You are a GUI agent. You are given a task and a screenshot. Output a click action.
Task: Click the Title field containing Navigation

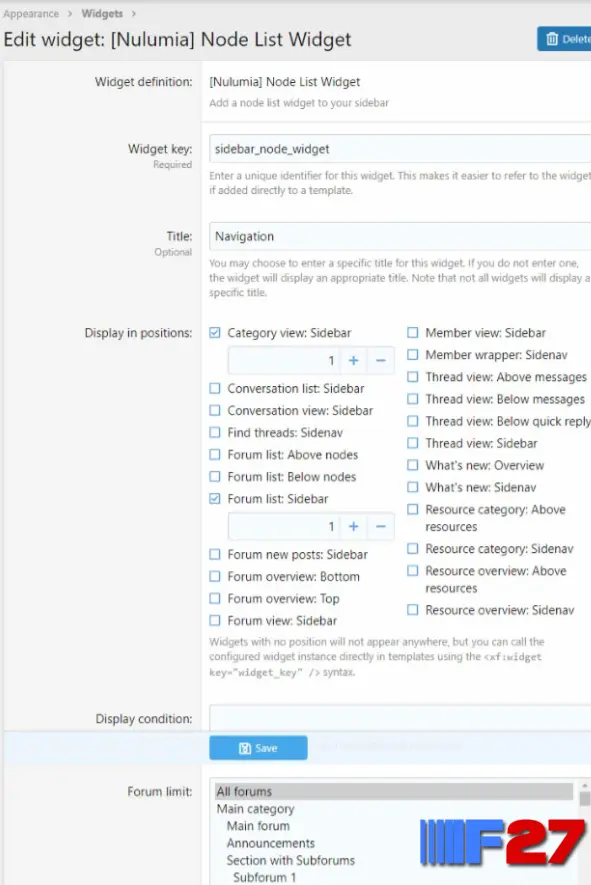[400, 236]
